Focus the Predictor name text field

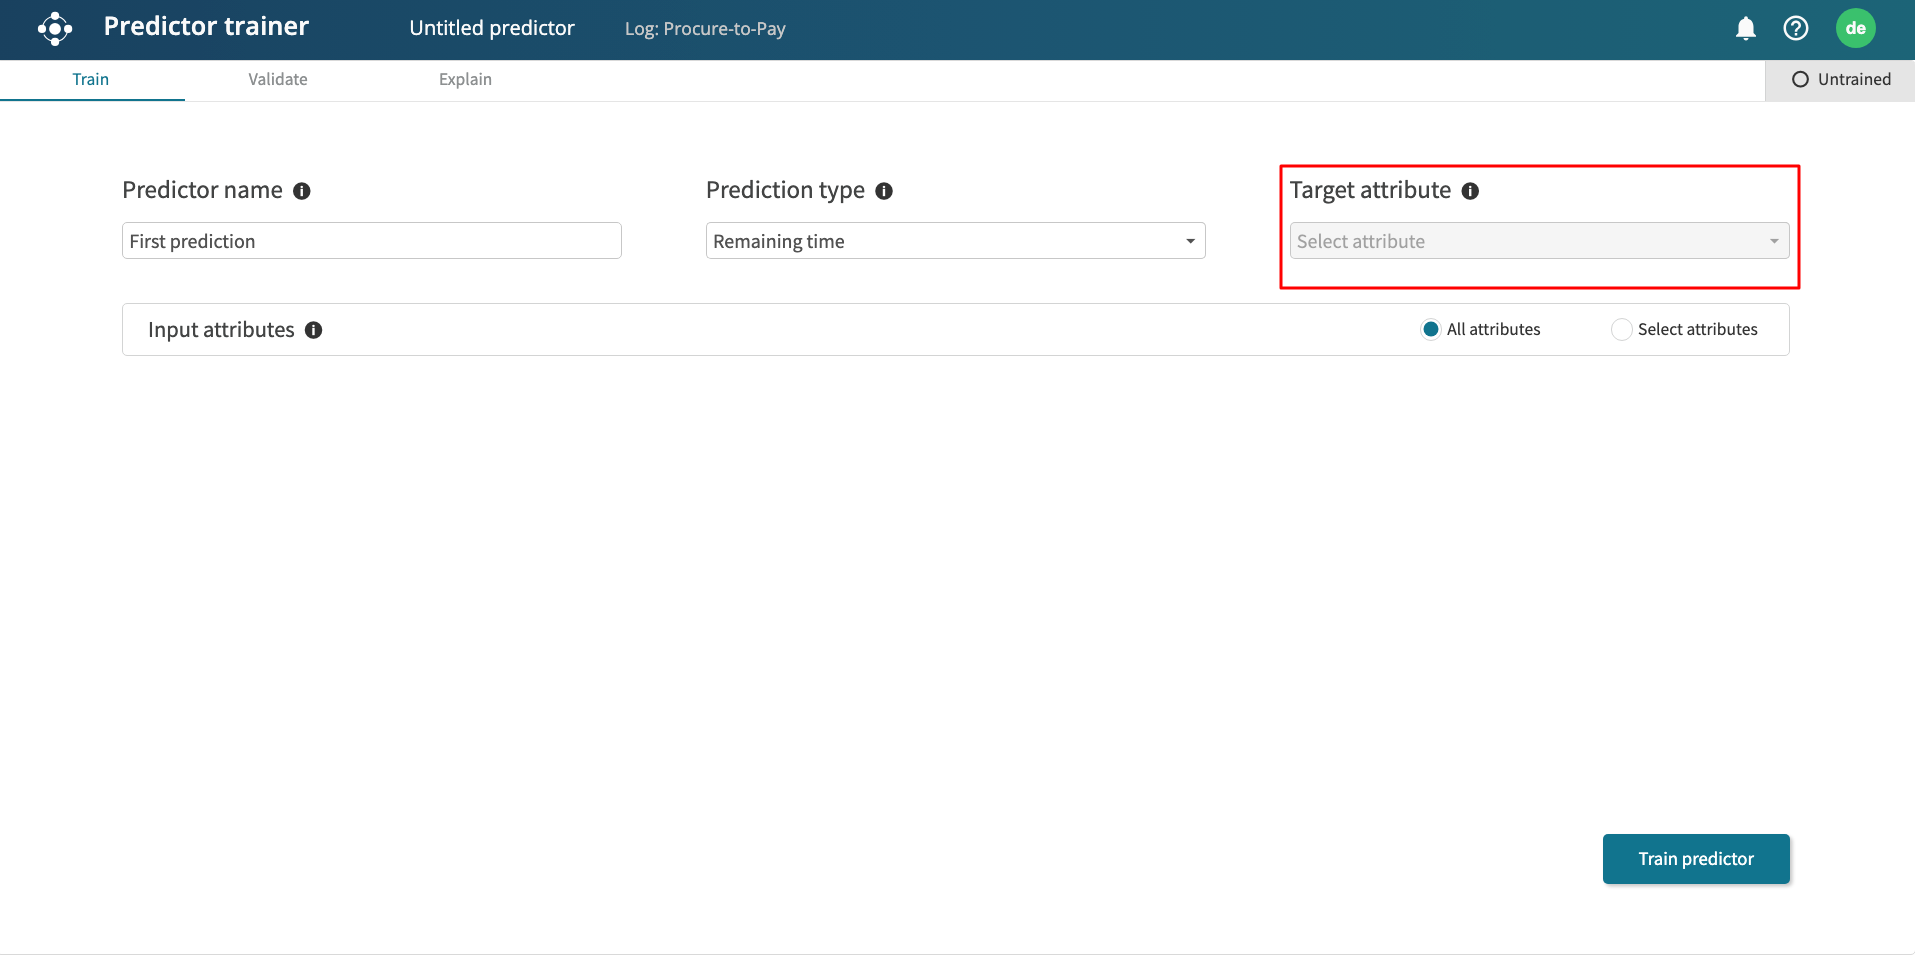coord(371,241)
